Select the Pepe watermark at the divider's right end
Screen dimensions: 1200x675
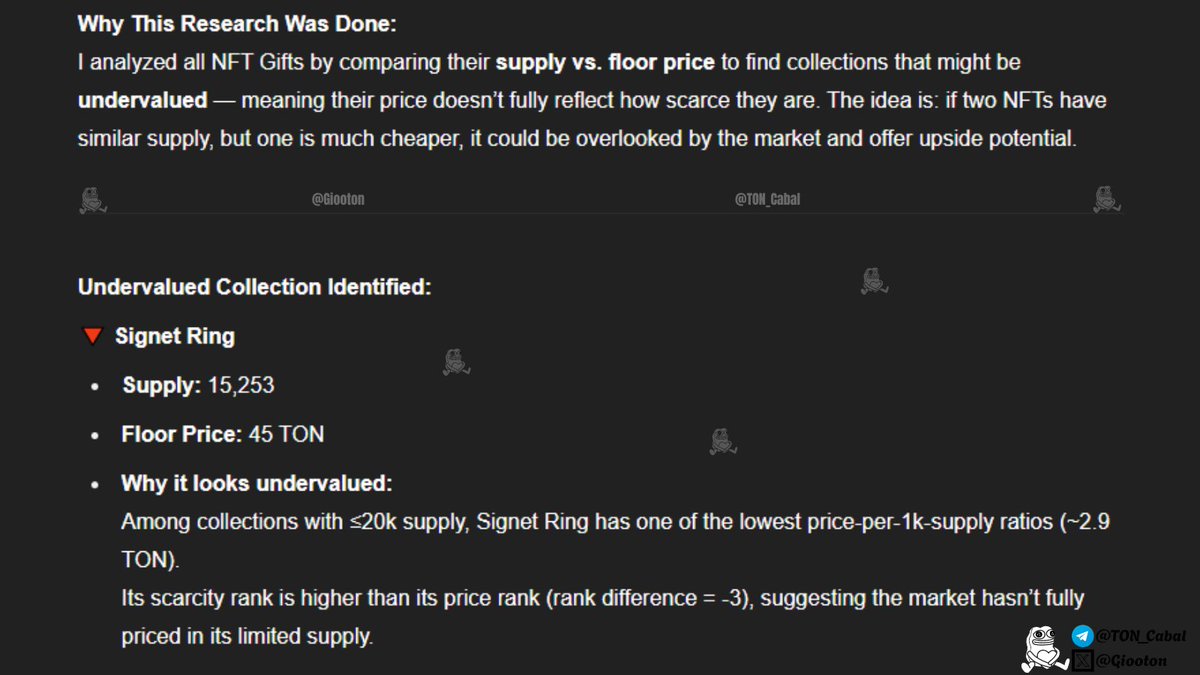[1105, 199]
